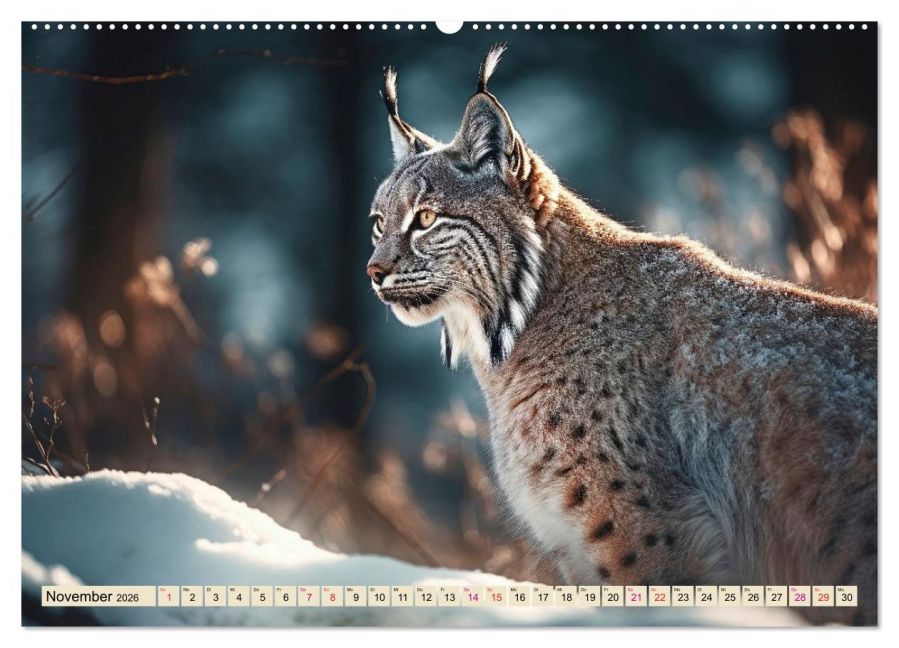Select day 24 in the calendar strip
The image size is (899, 648).
707,596
